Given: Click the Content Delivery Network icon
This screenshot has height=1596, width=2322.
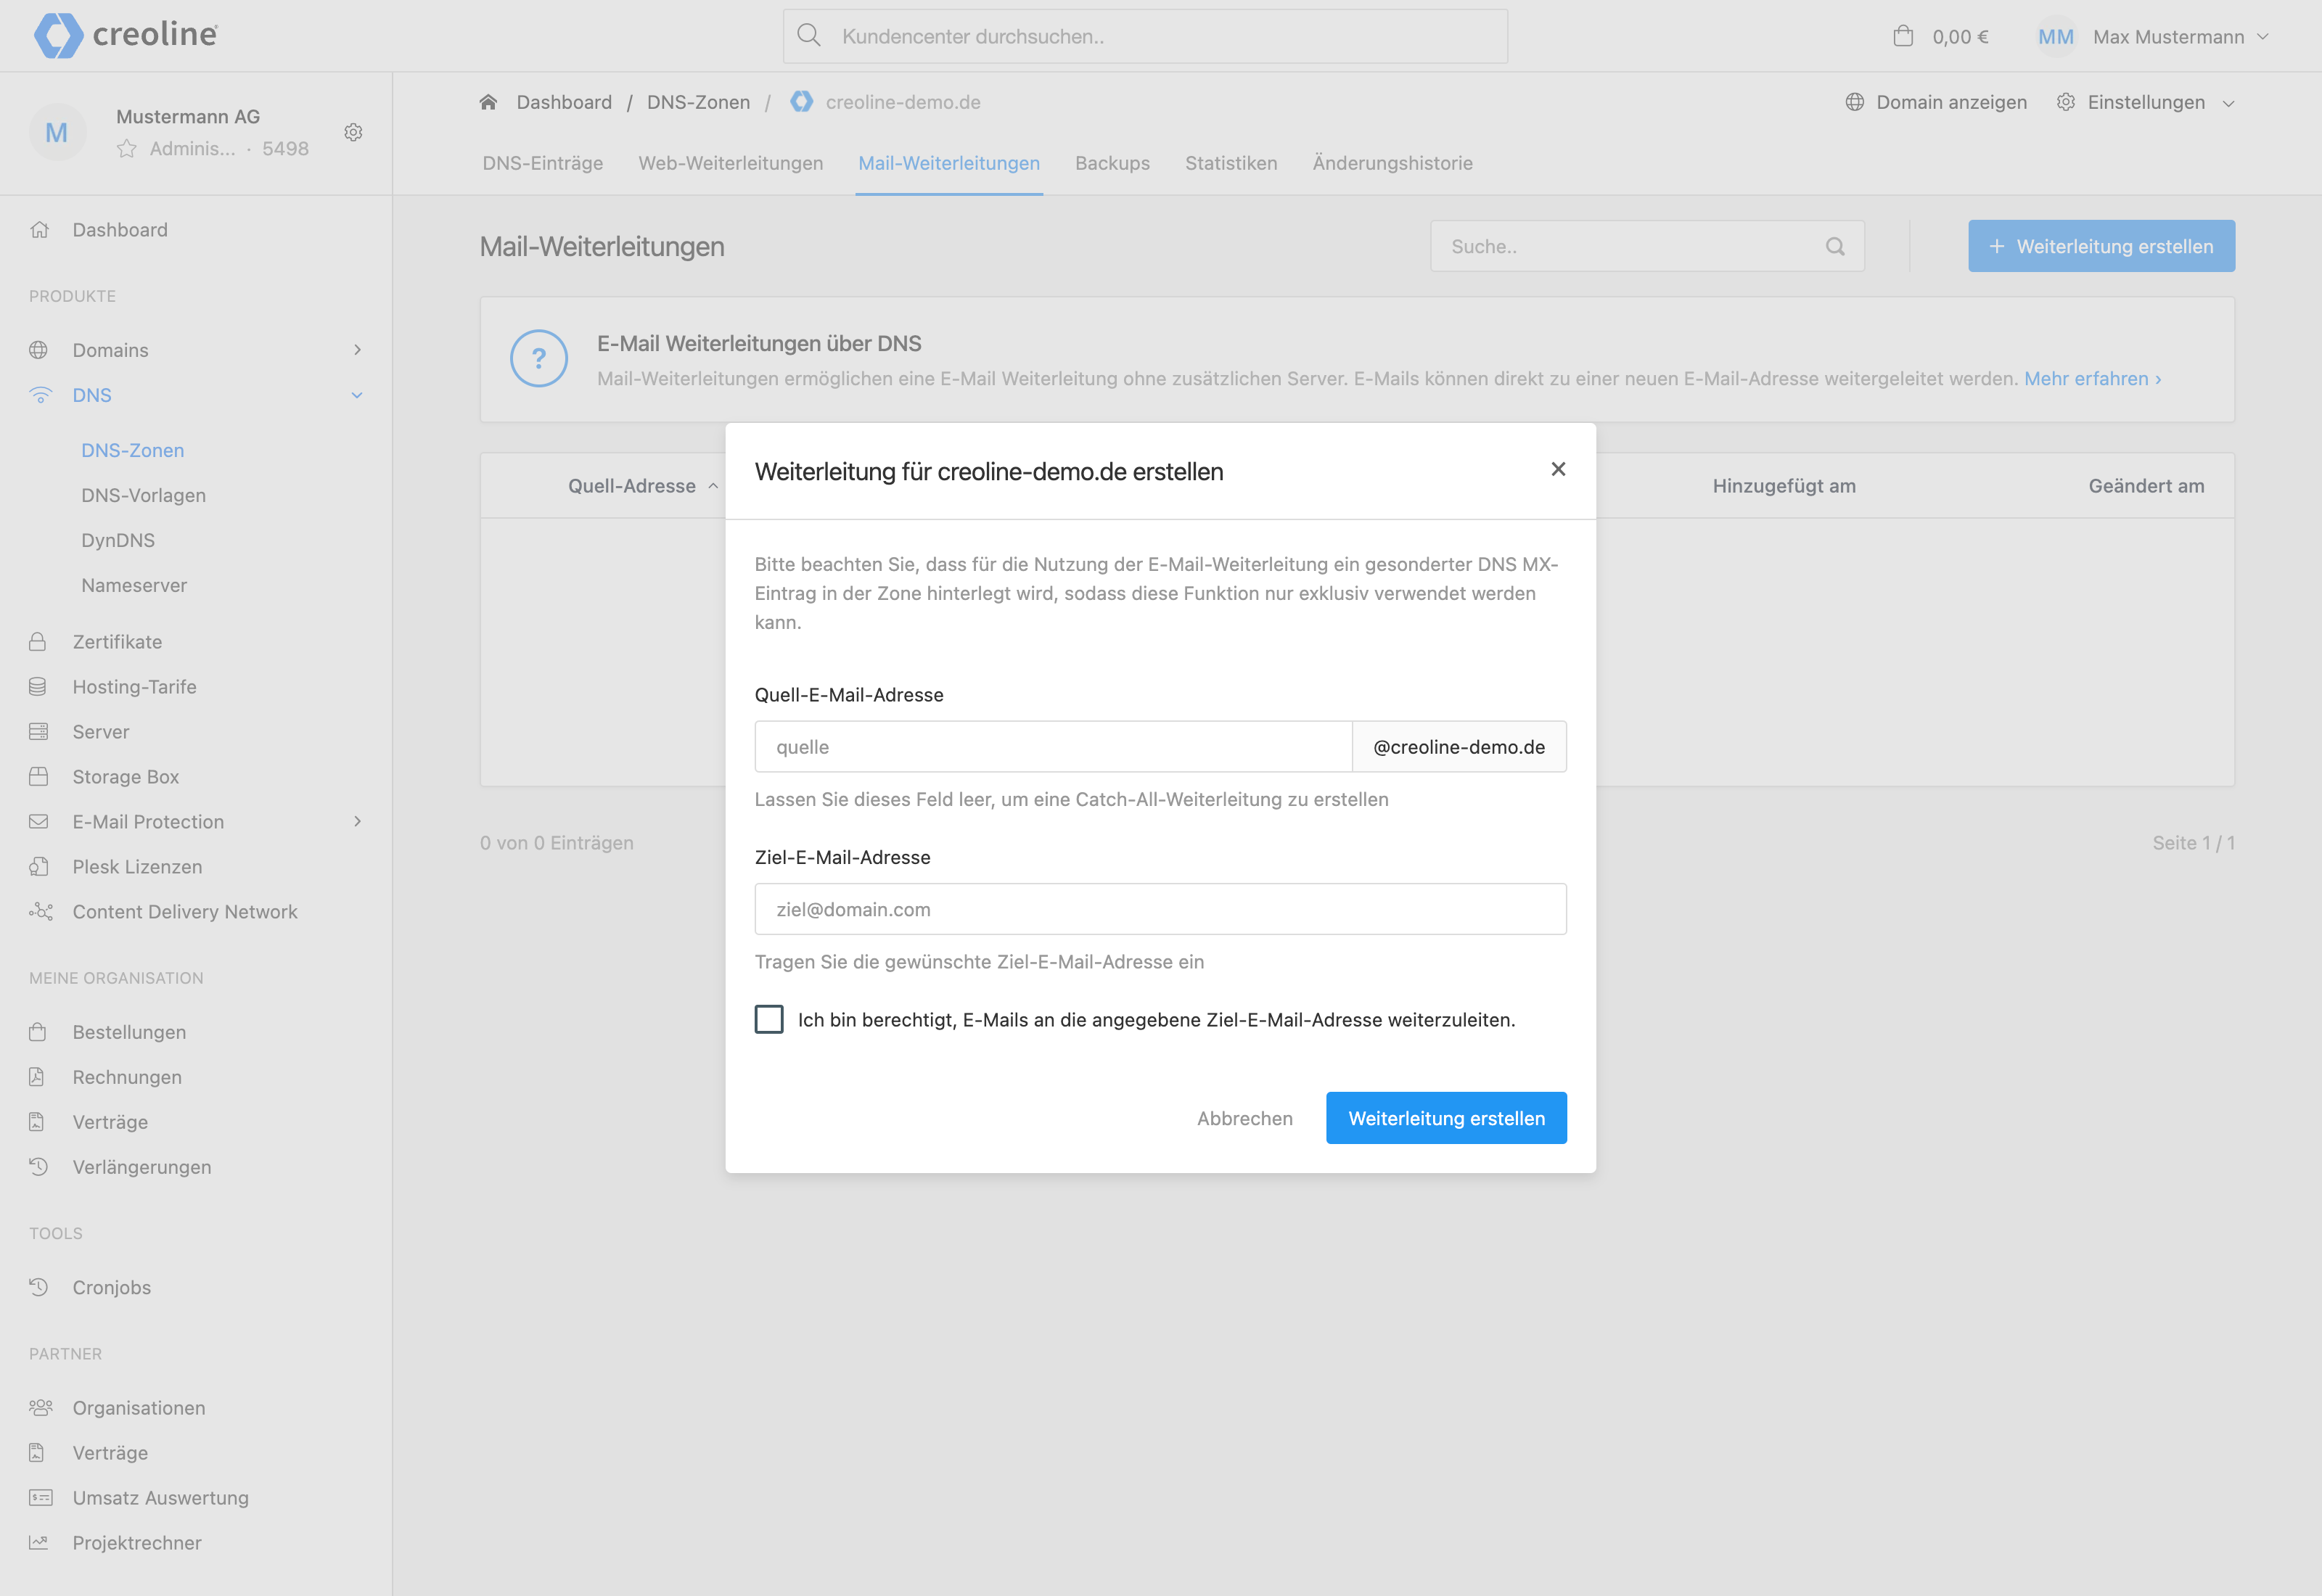Looking at the screenshot, I should [x=40, y=911].
